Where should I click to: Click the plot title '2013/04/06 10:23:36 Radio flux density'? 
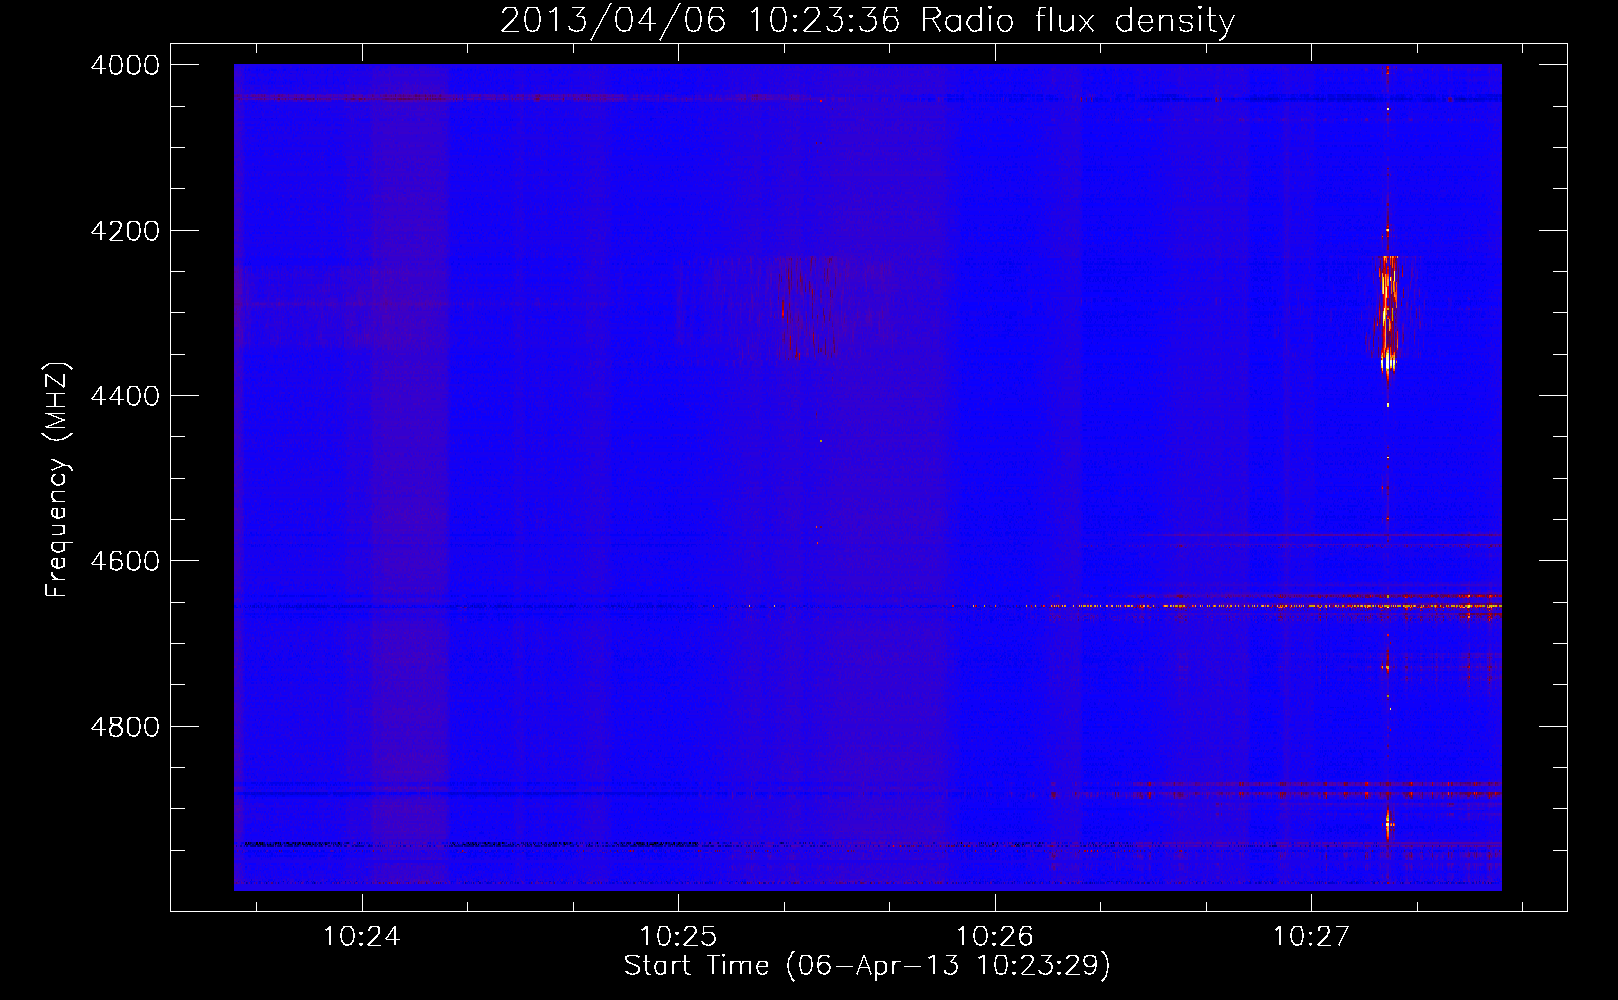[x=867, y=20]
